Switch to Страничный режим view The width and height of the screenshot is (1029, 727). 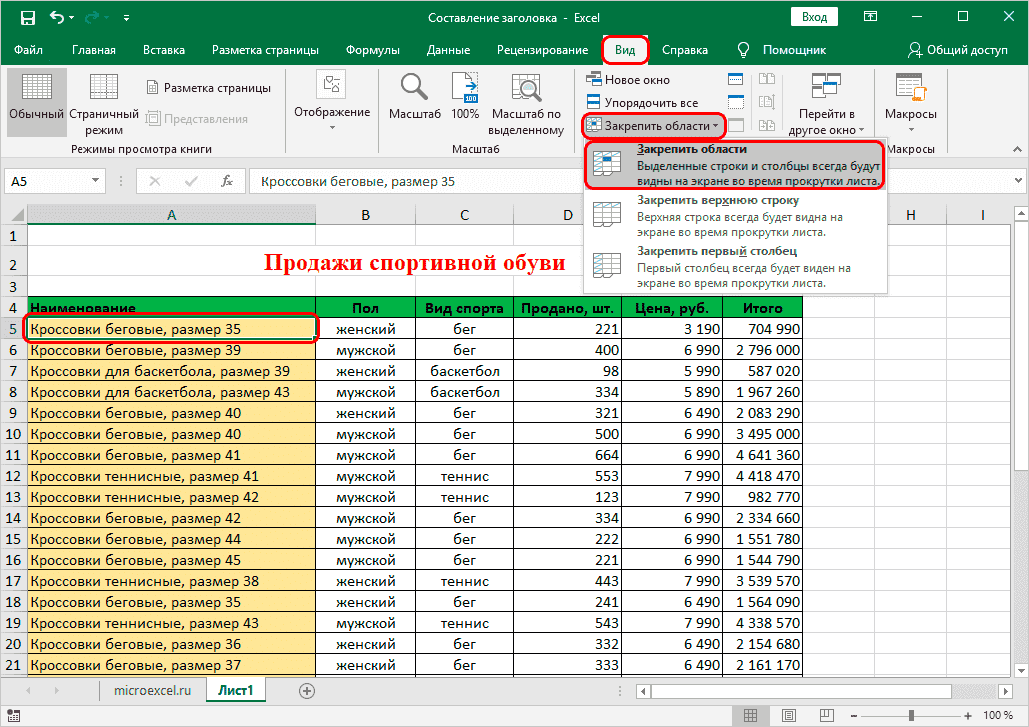point(105,95)
